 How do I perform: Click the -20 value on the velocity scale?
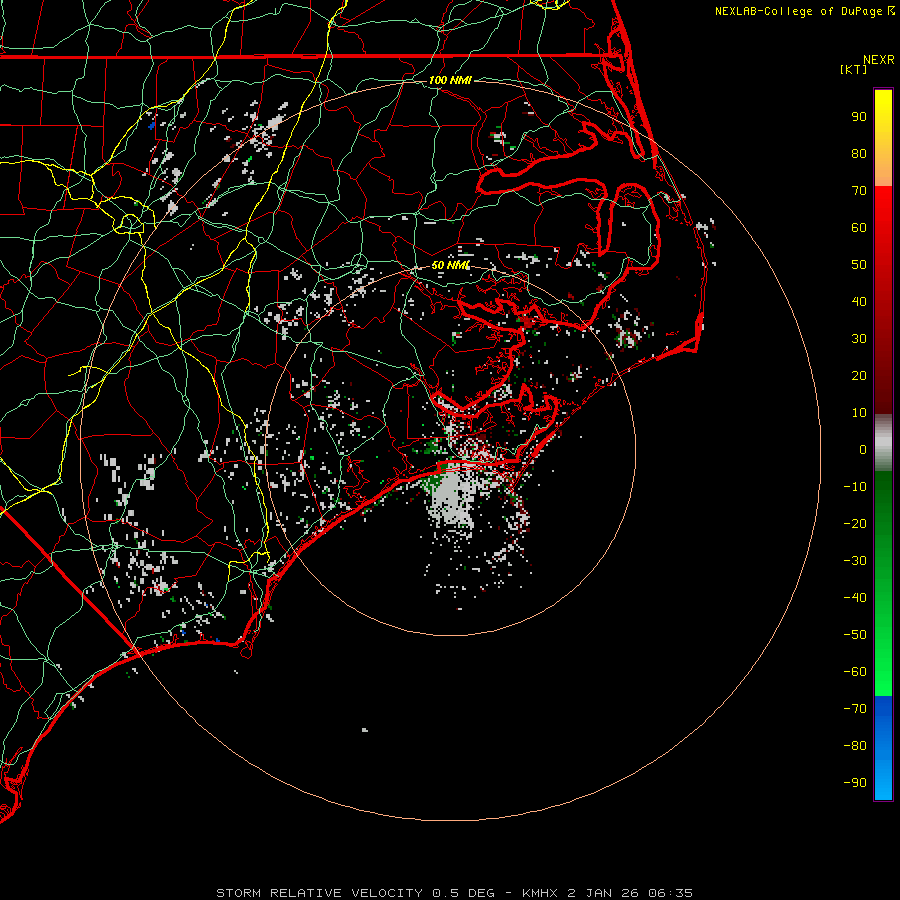pyautogui.click(x=855, y=524)
